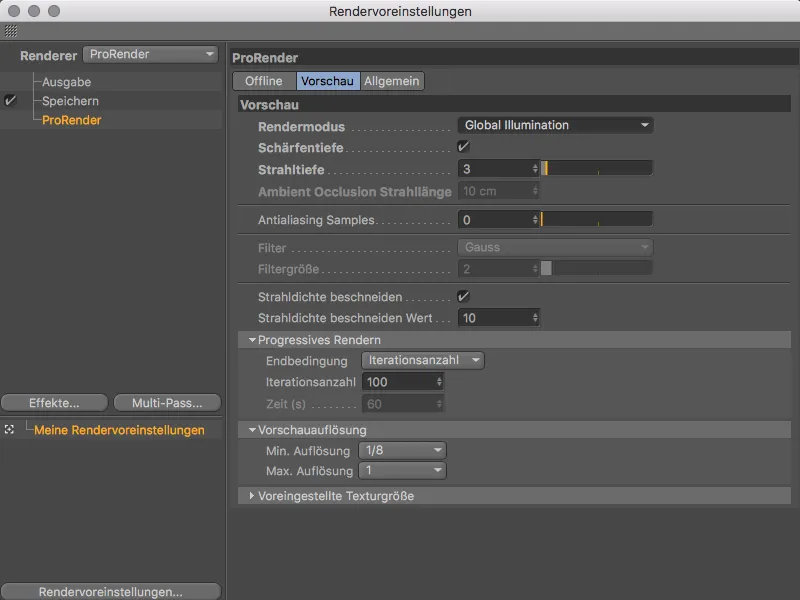Change Min. Auflösung via its dropdown

402,450
